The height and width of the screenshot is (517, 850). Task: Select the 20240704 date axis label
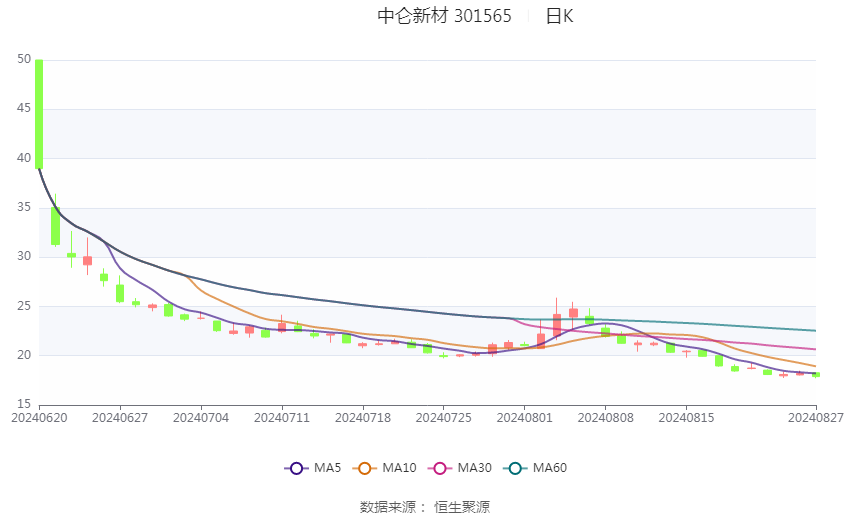pyautogui.click(x=201, y=418)
